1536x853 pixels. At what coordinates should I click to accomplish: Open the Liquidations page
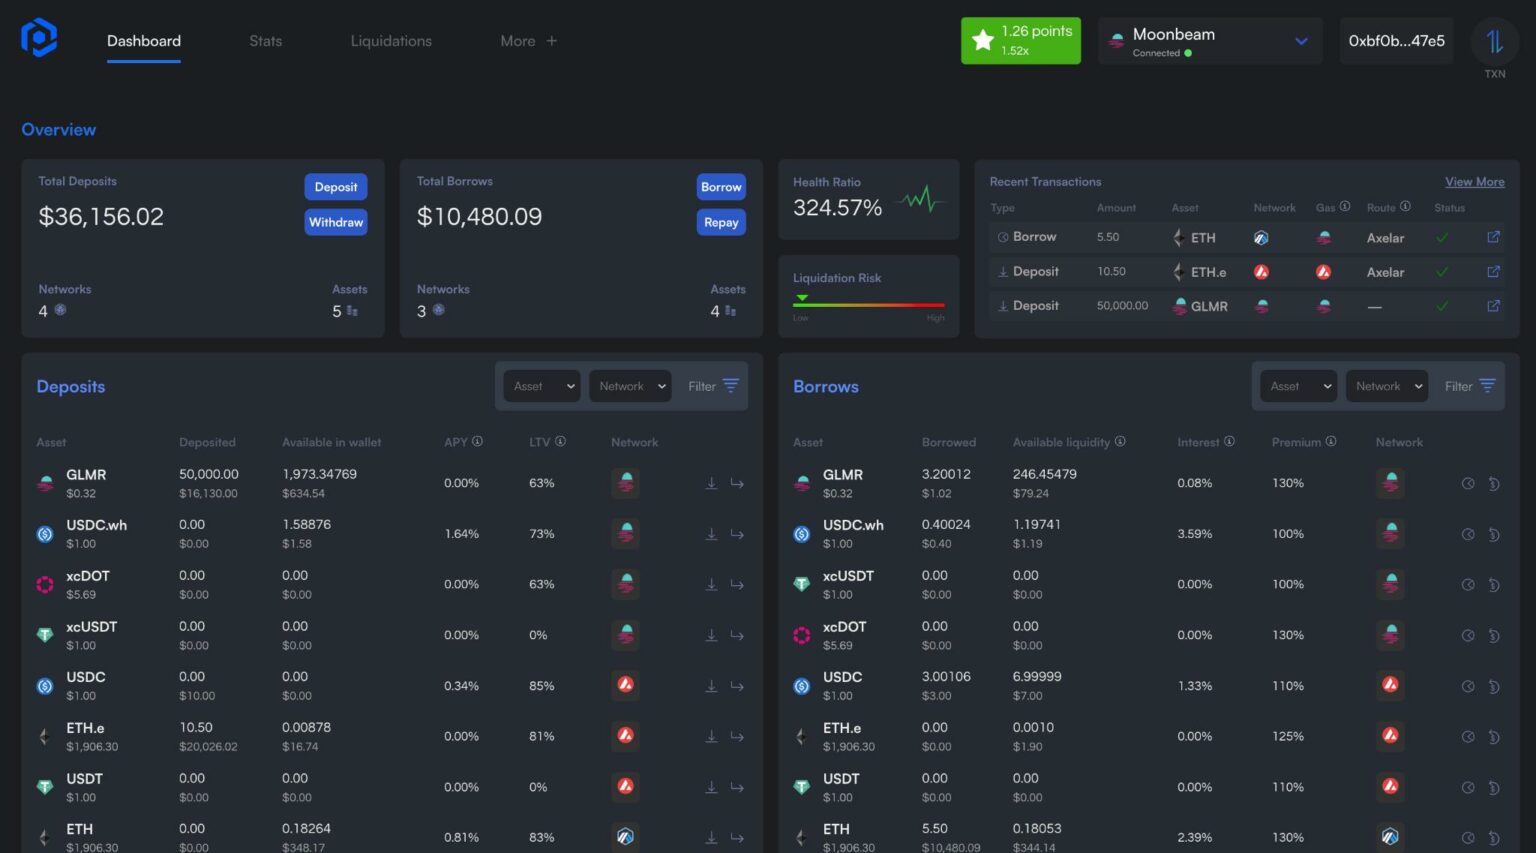pos(391,41)
